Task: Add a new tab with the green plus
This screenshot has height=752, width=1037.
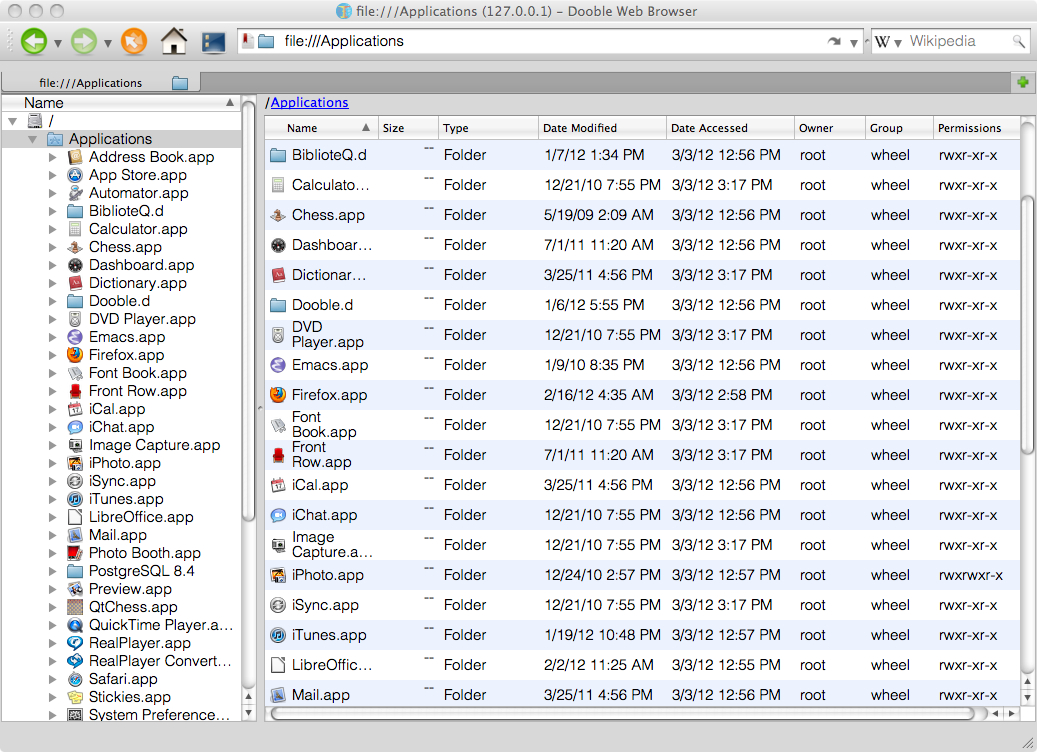Action: 1023,82
